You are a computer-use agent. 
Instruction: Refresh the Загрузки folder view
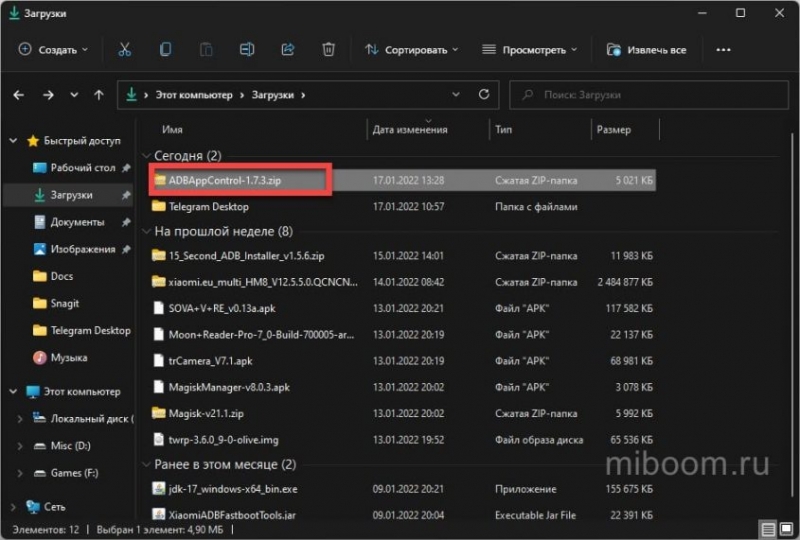click(x=484, y=94)
